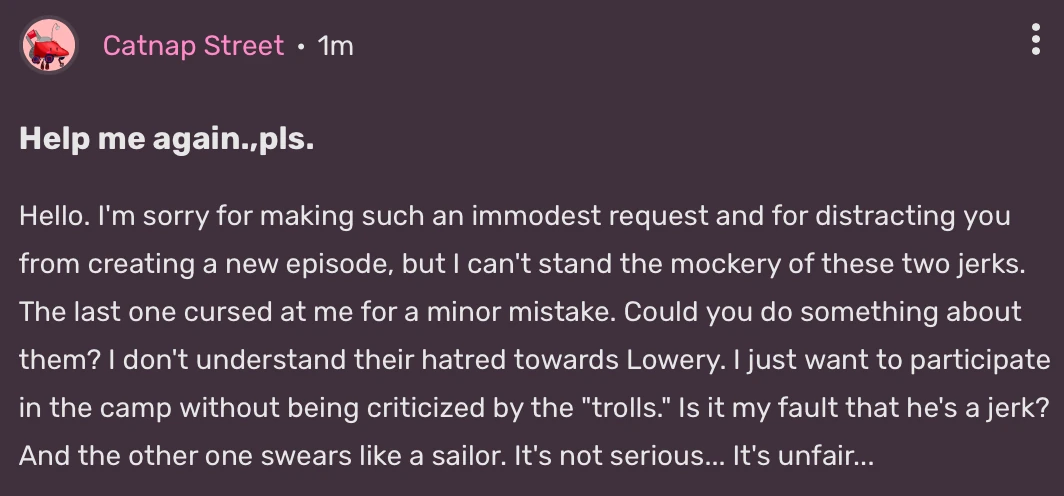The height and width of the screenshot is (496, 1064).
Task: Click the word "cursed" in the post
Action: 190,312
